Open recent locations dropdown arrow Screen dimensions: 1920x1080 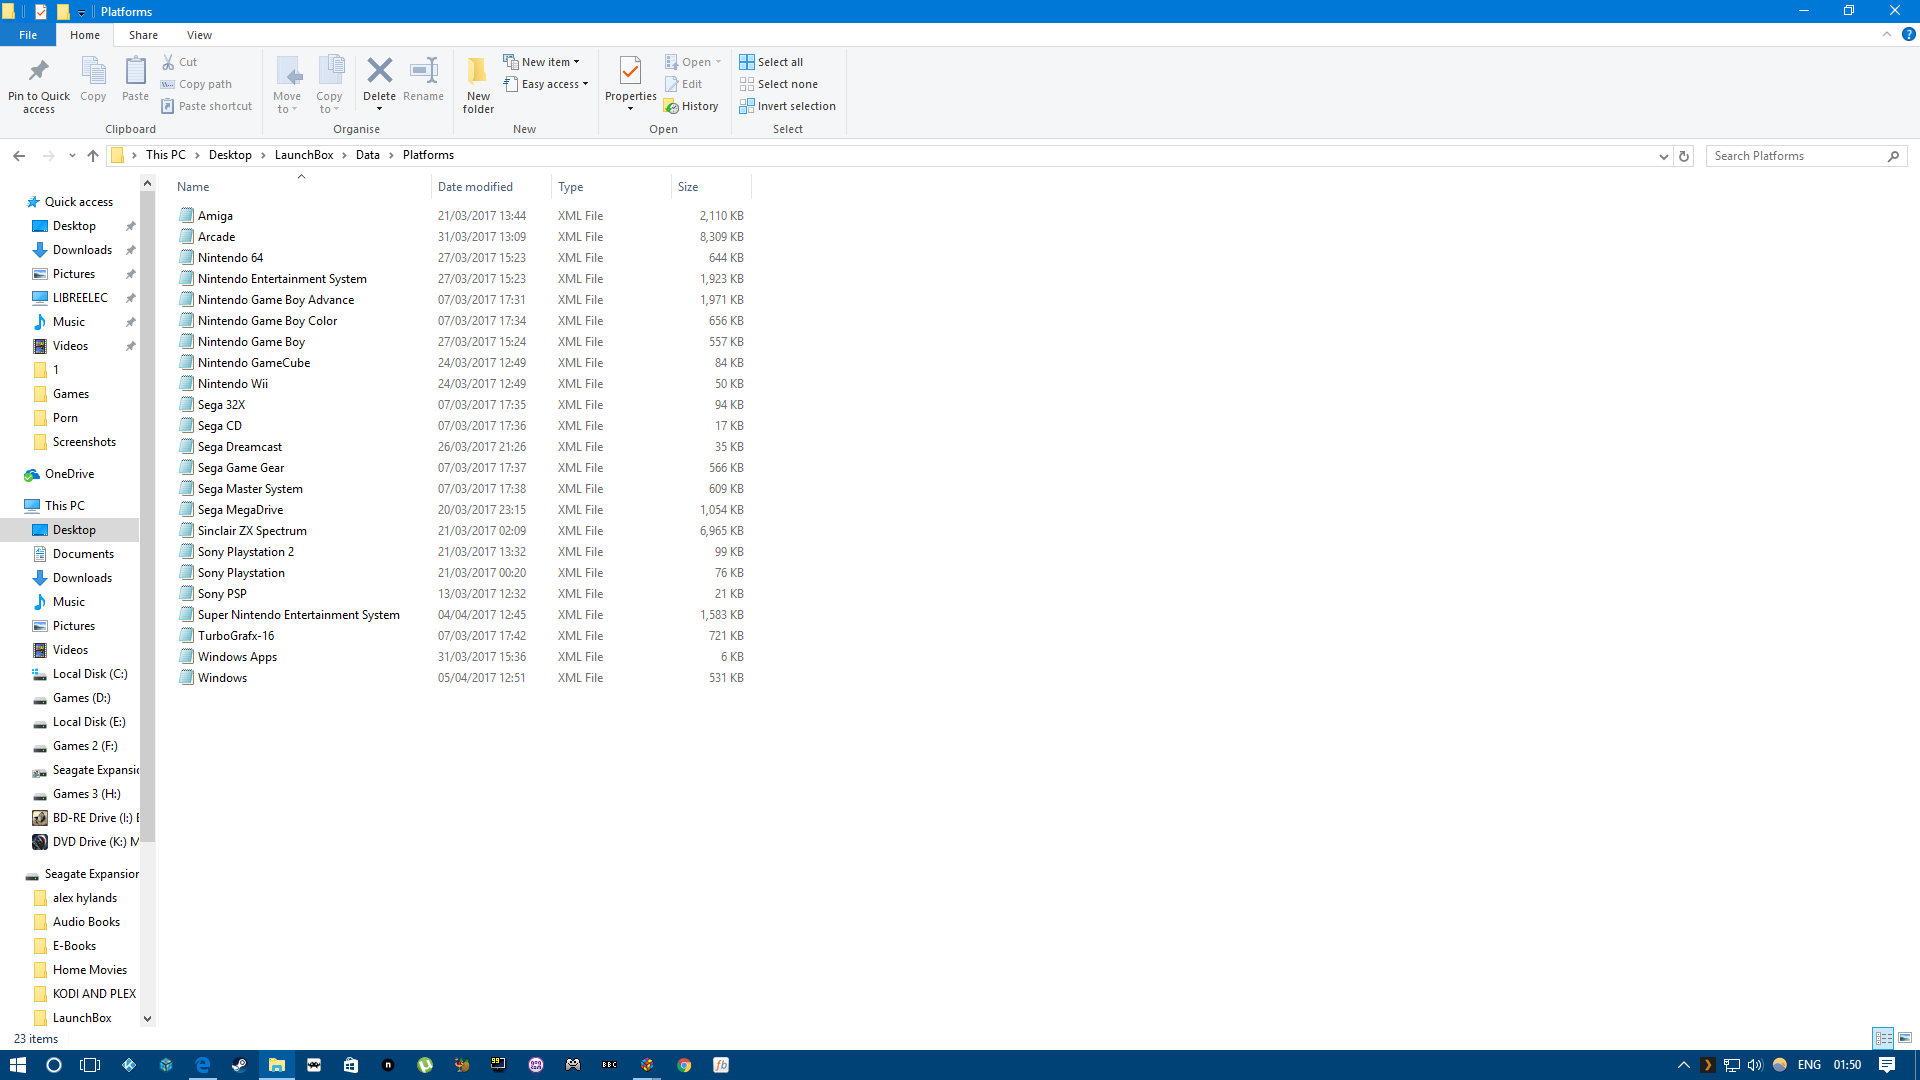(x=72, y=155)
